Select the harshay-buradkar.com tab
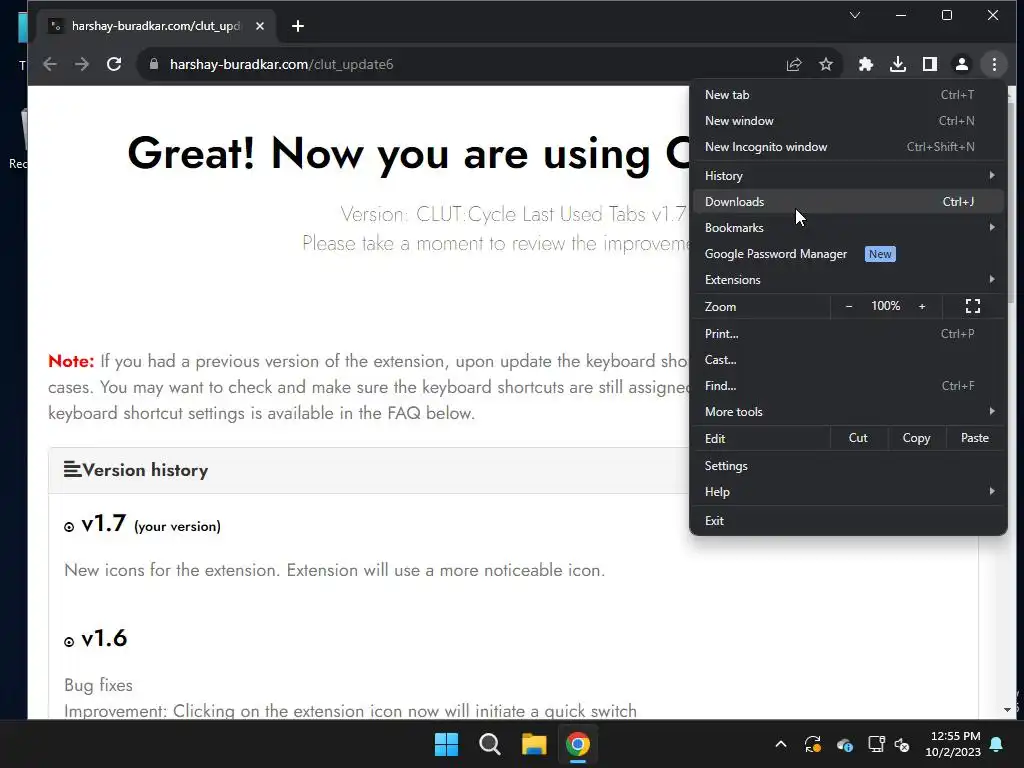 pyautogui.click(x=157, y=26)
